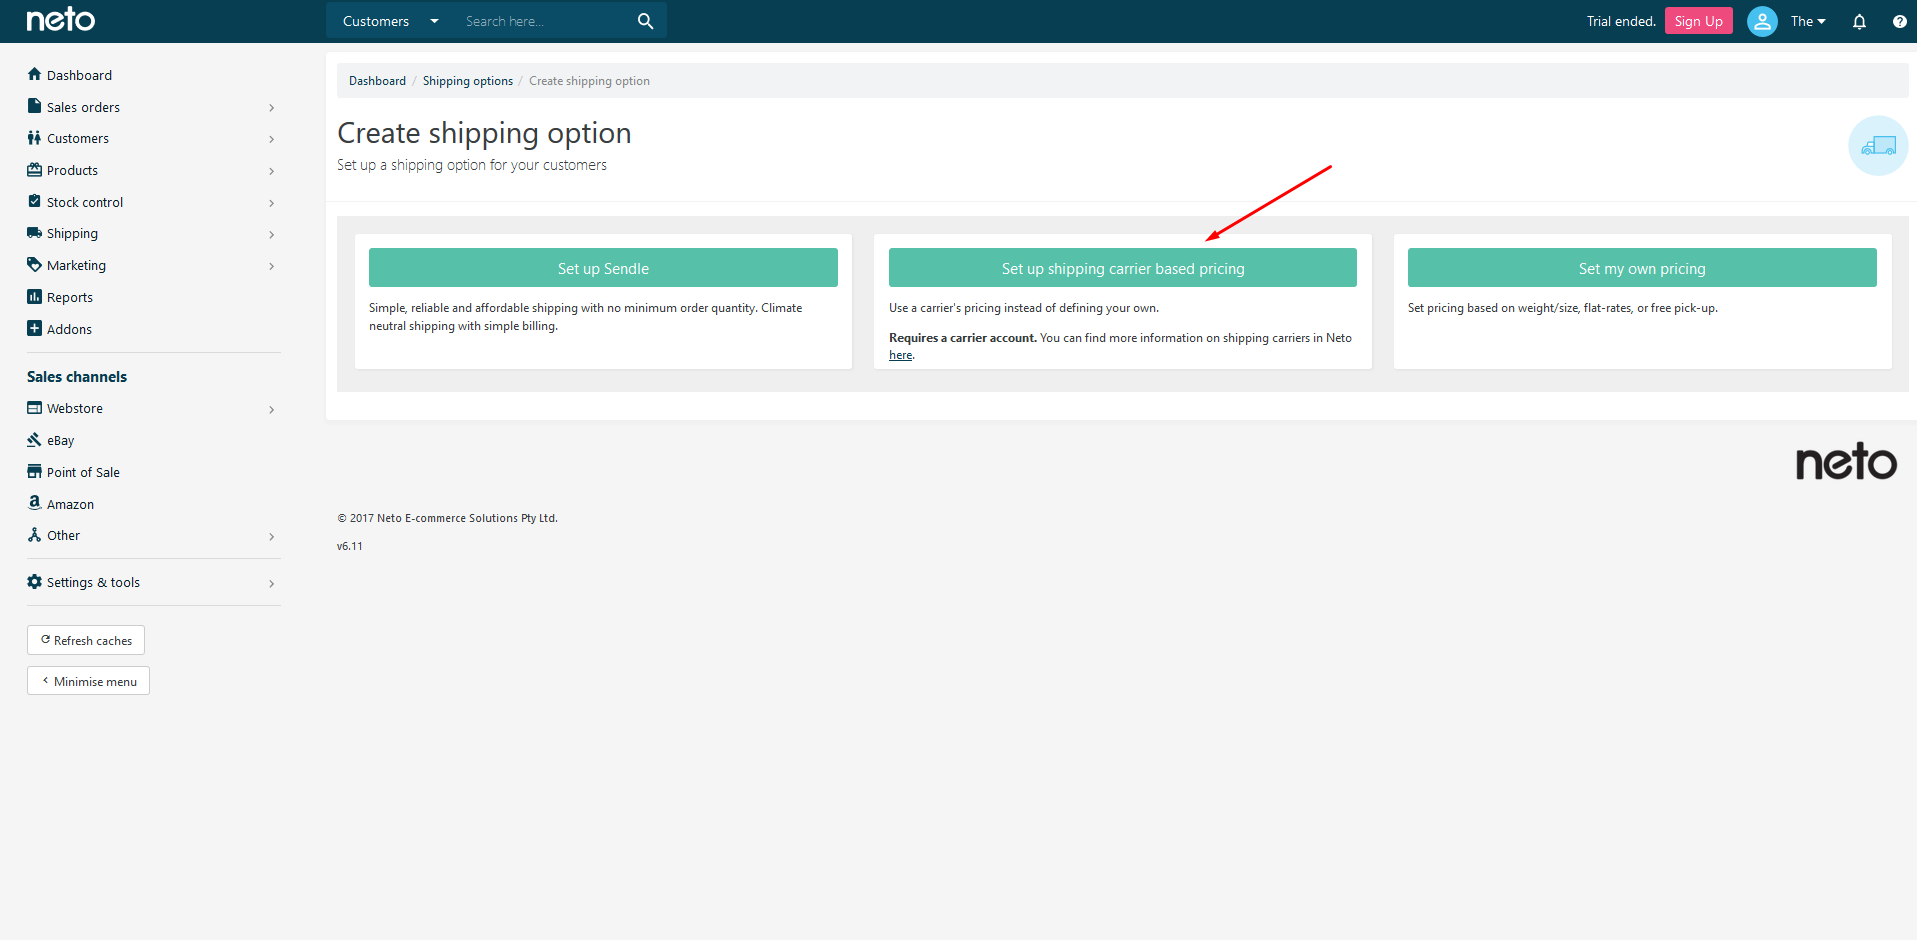Click the Marketing tag icon
The image size is (1917, 940).
tap(34, 265)
